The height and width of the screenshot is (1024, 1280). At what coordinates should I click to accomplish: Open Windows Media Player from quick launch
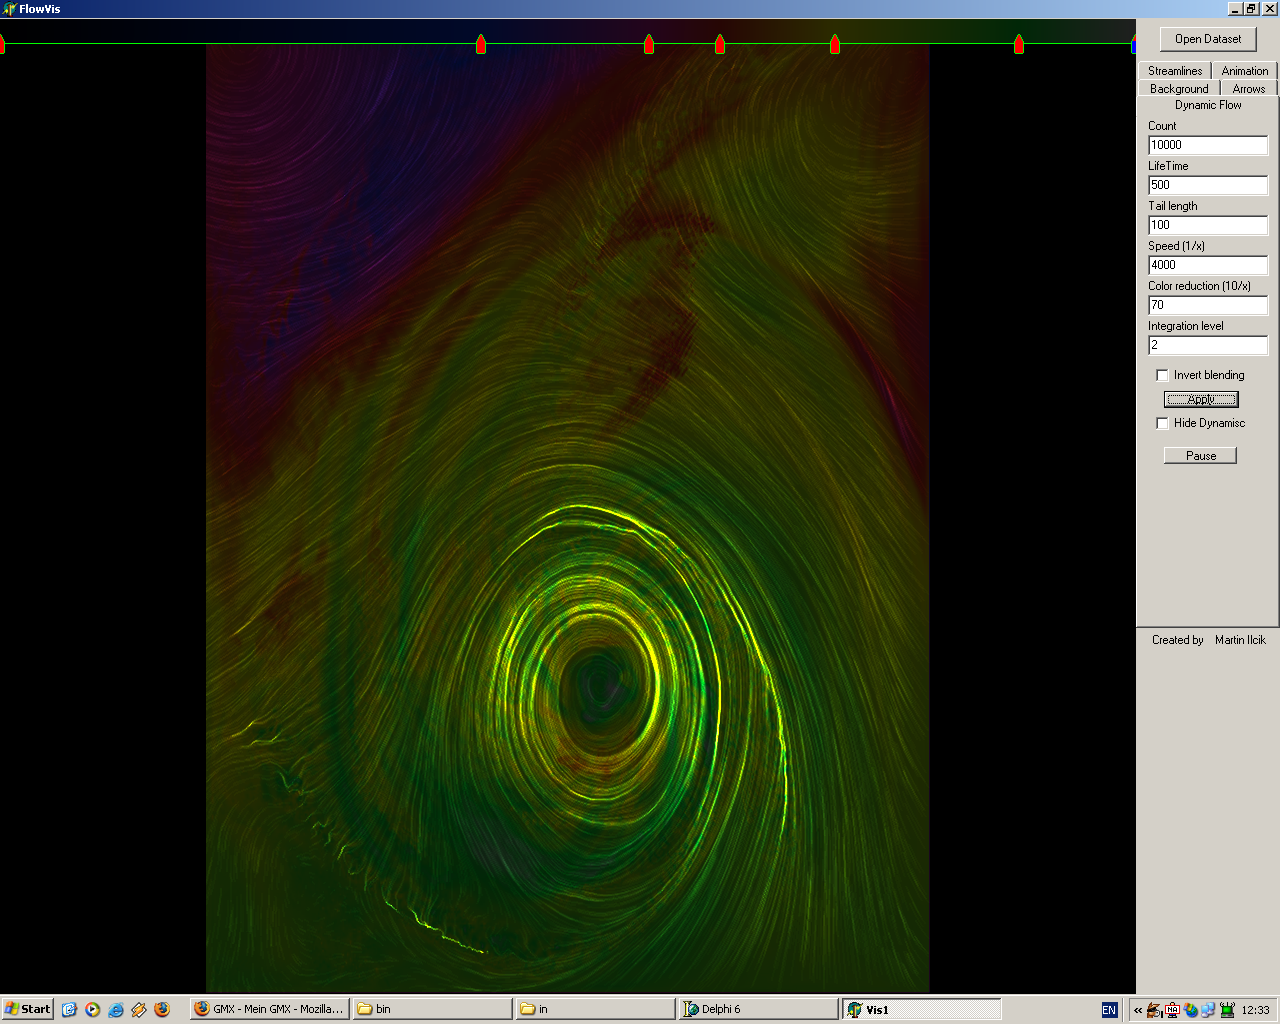92,1009
